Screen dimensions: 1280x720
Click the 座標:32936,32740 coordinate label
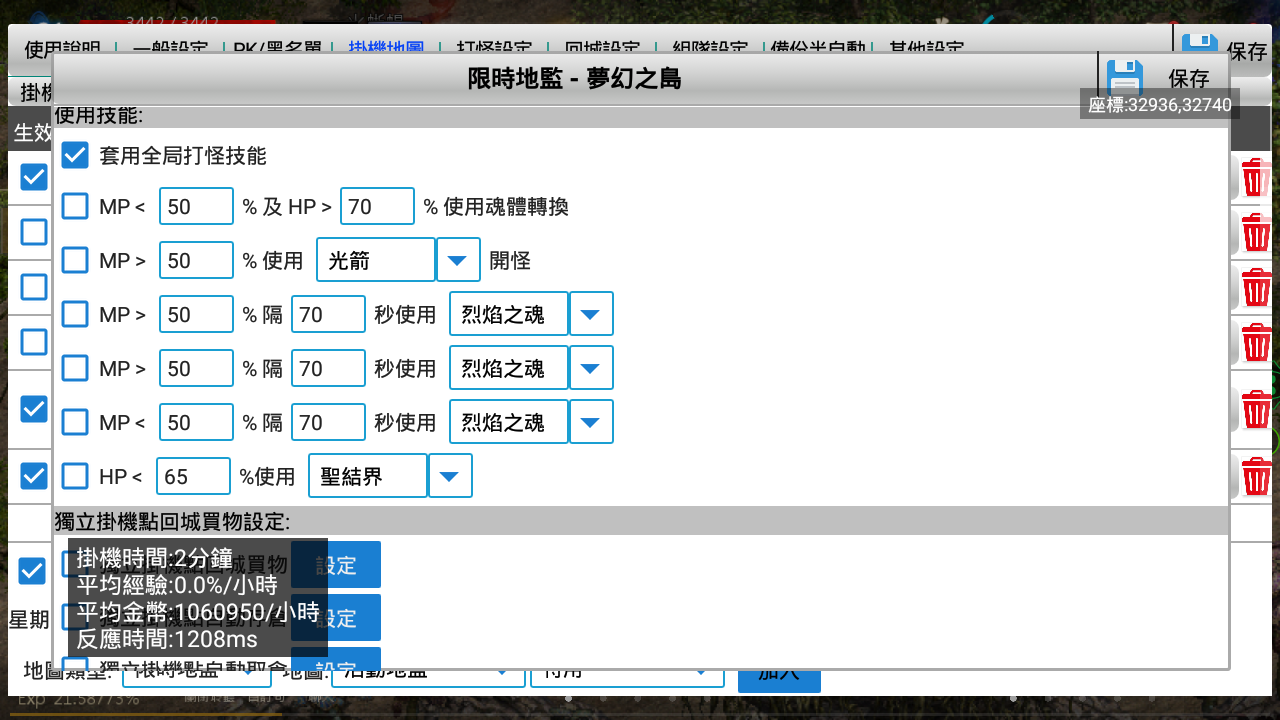point(1160,104)
